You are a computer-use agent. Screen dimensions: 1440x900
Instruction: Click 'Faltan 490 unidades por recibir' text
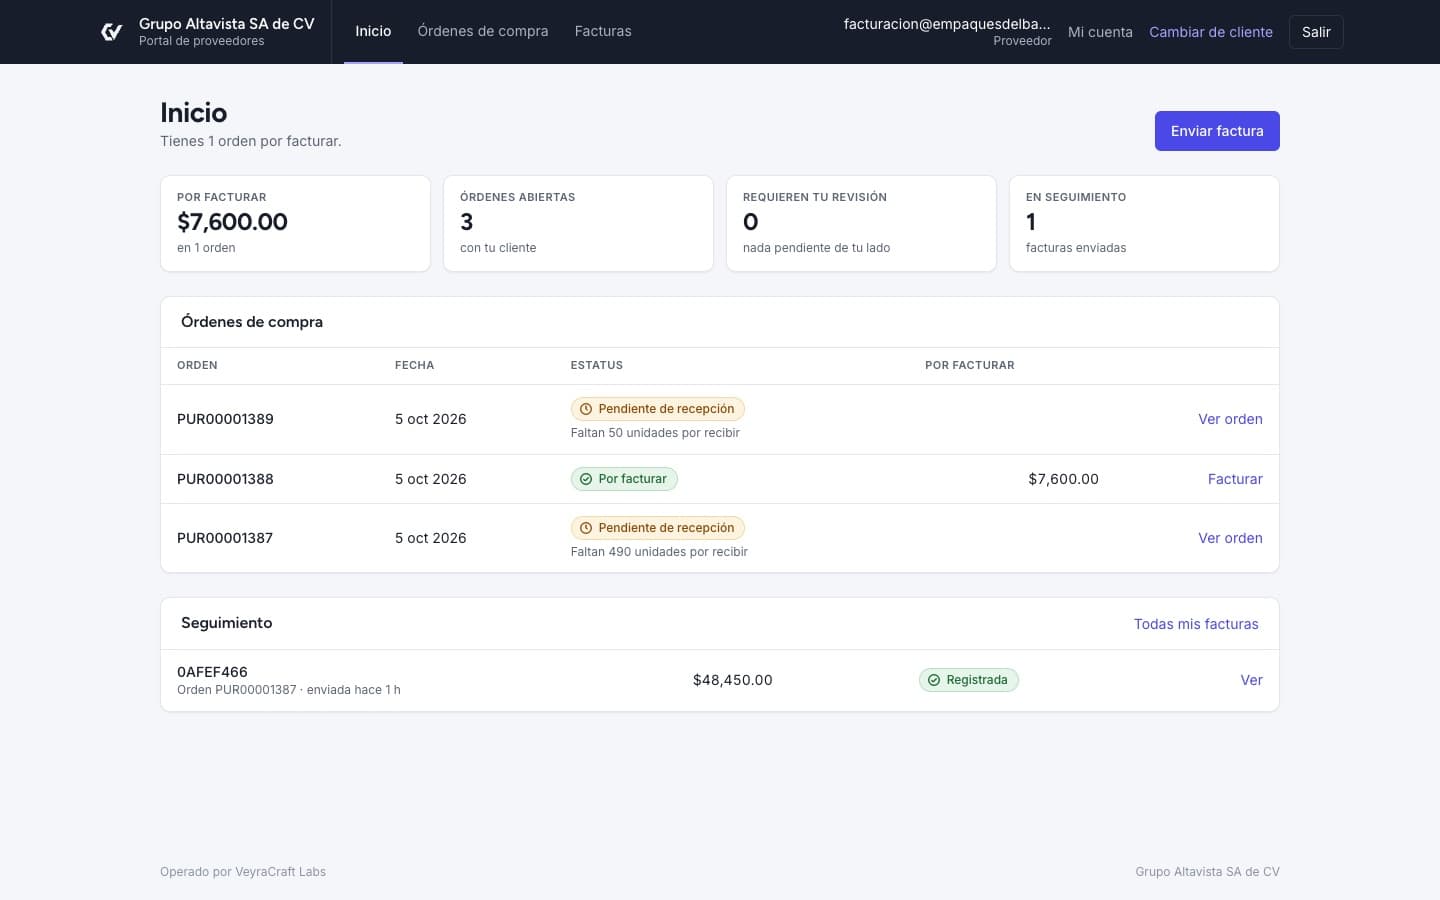659,552
